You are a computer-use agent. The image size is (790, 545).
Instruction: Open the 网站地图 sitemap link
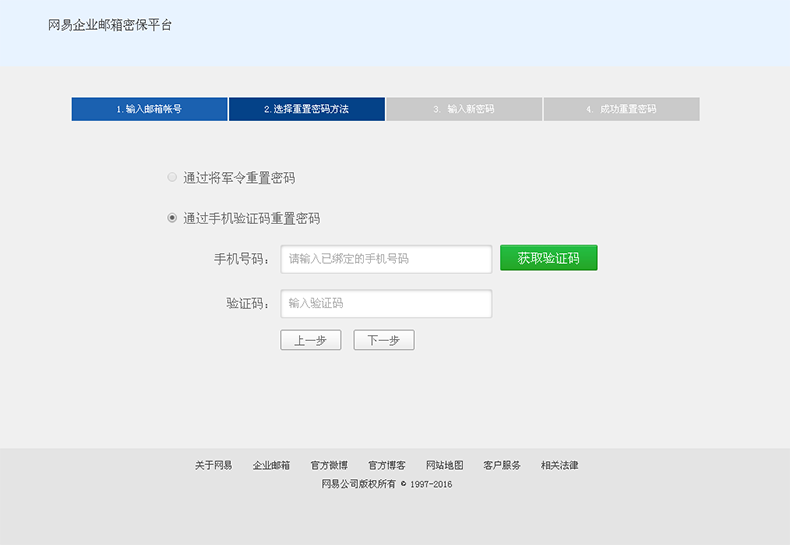[x=444, y=465]
